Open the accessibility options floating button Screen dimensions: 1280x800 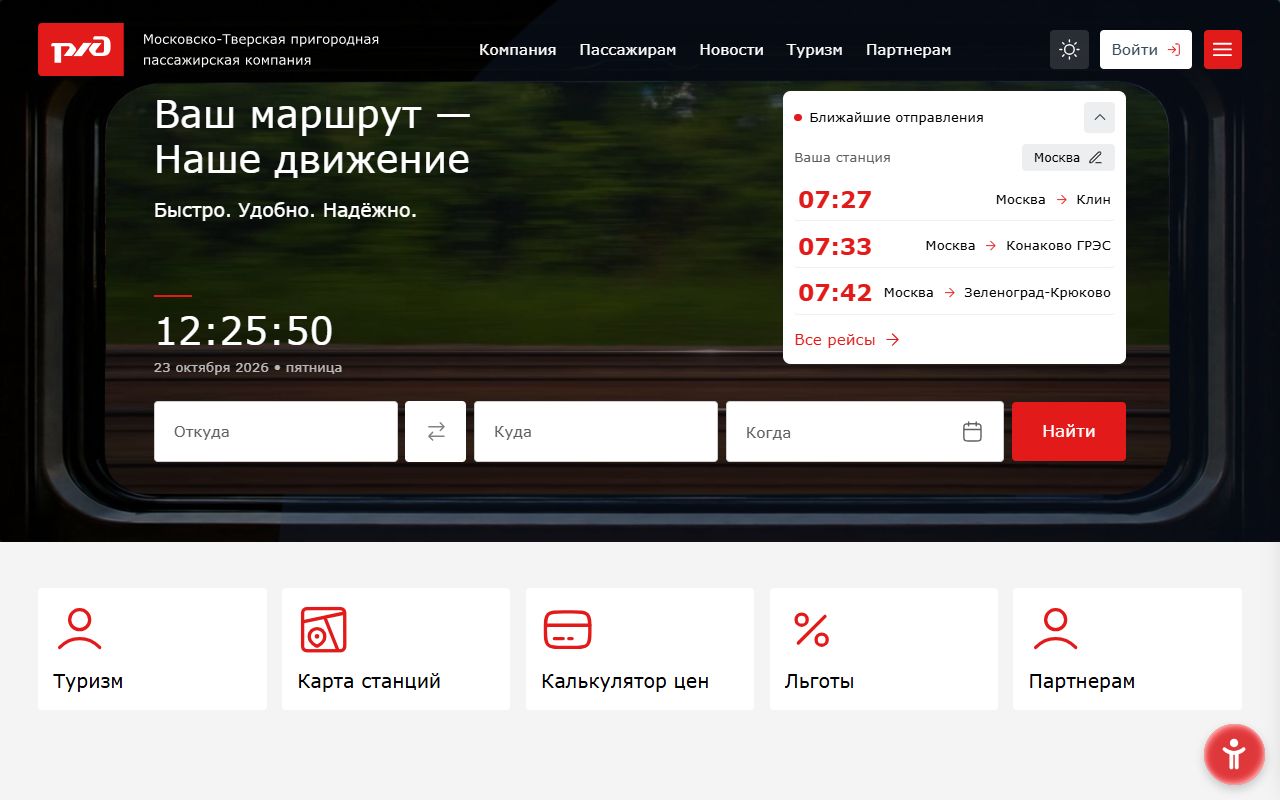1234,754
